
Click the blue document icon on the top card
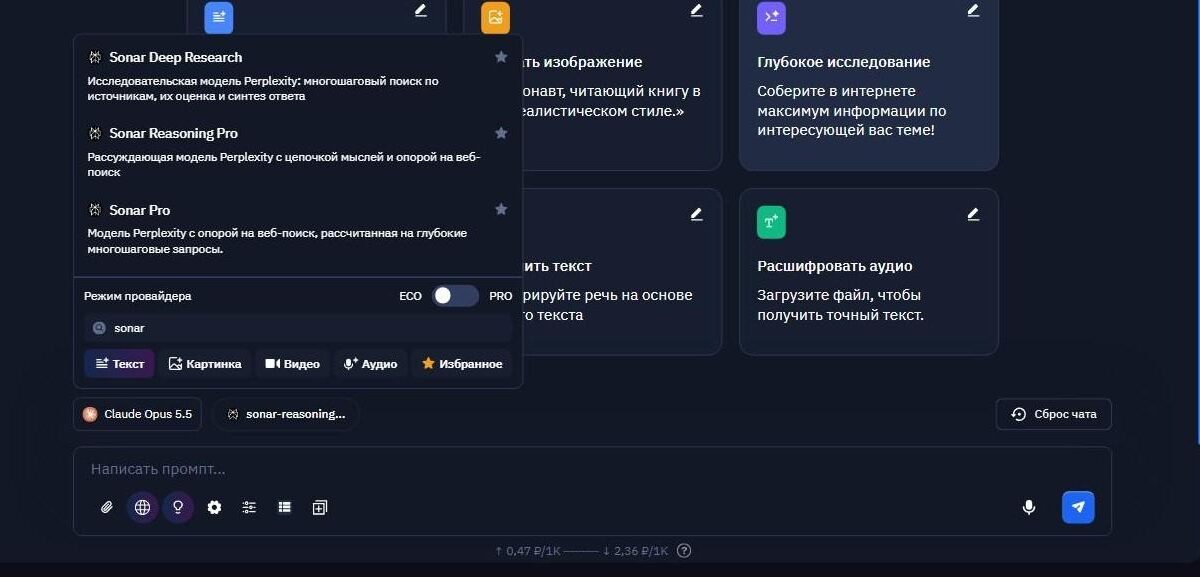pos(219,18)
